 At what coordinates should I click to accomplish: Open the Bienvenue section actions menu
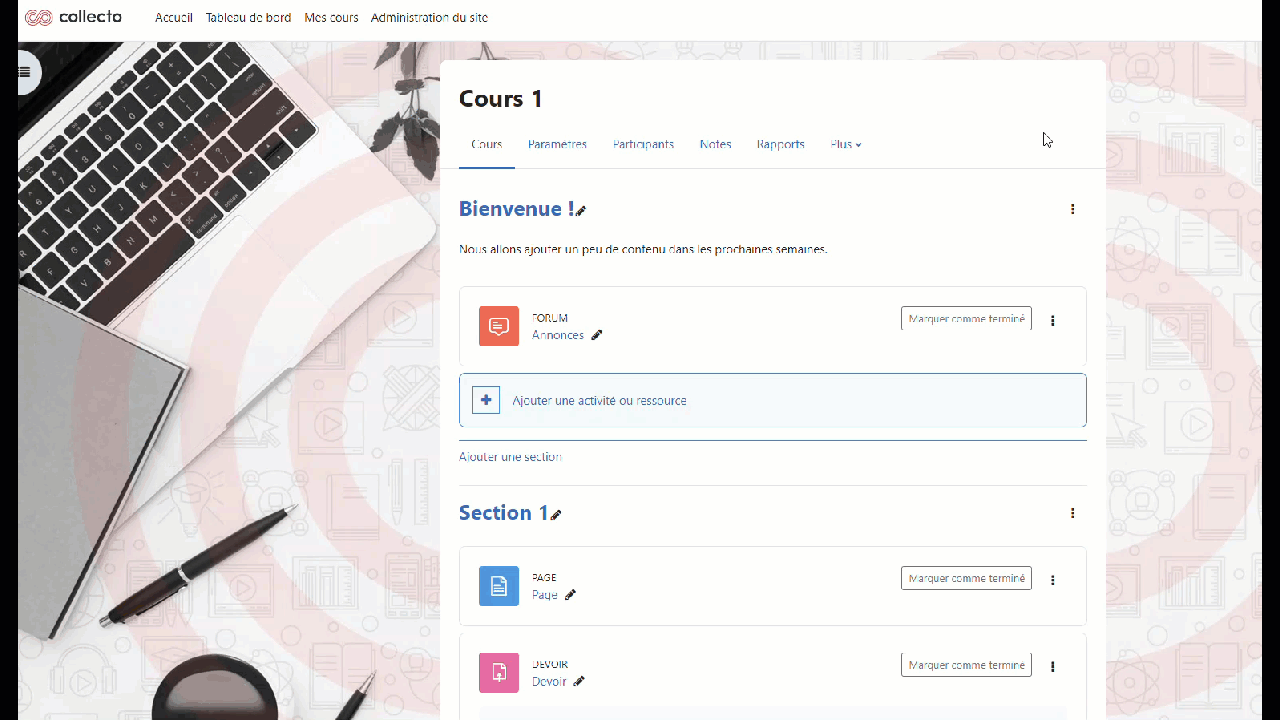pyautogui.click(x=1072, y=209)
